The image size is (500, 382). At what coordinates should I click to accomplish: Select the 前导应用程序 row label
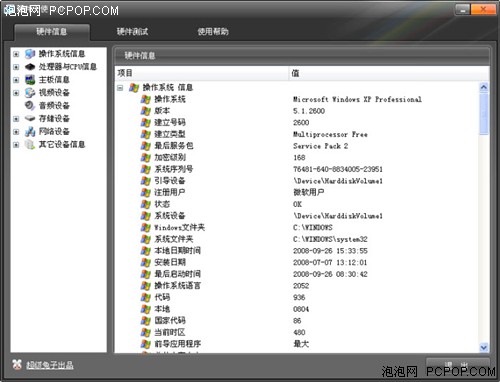pos(177,344)
